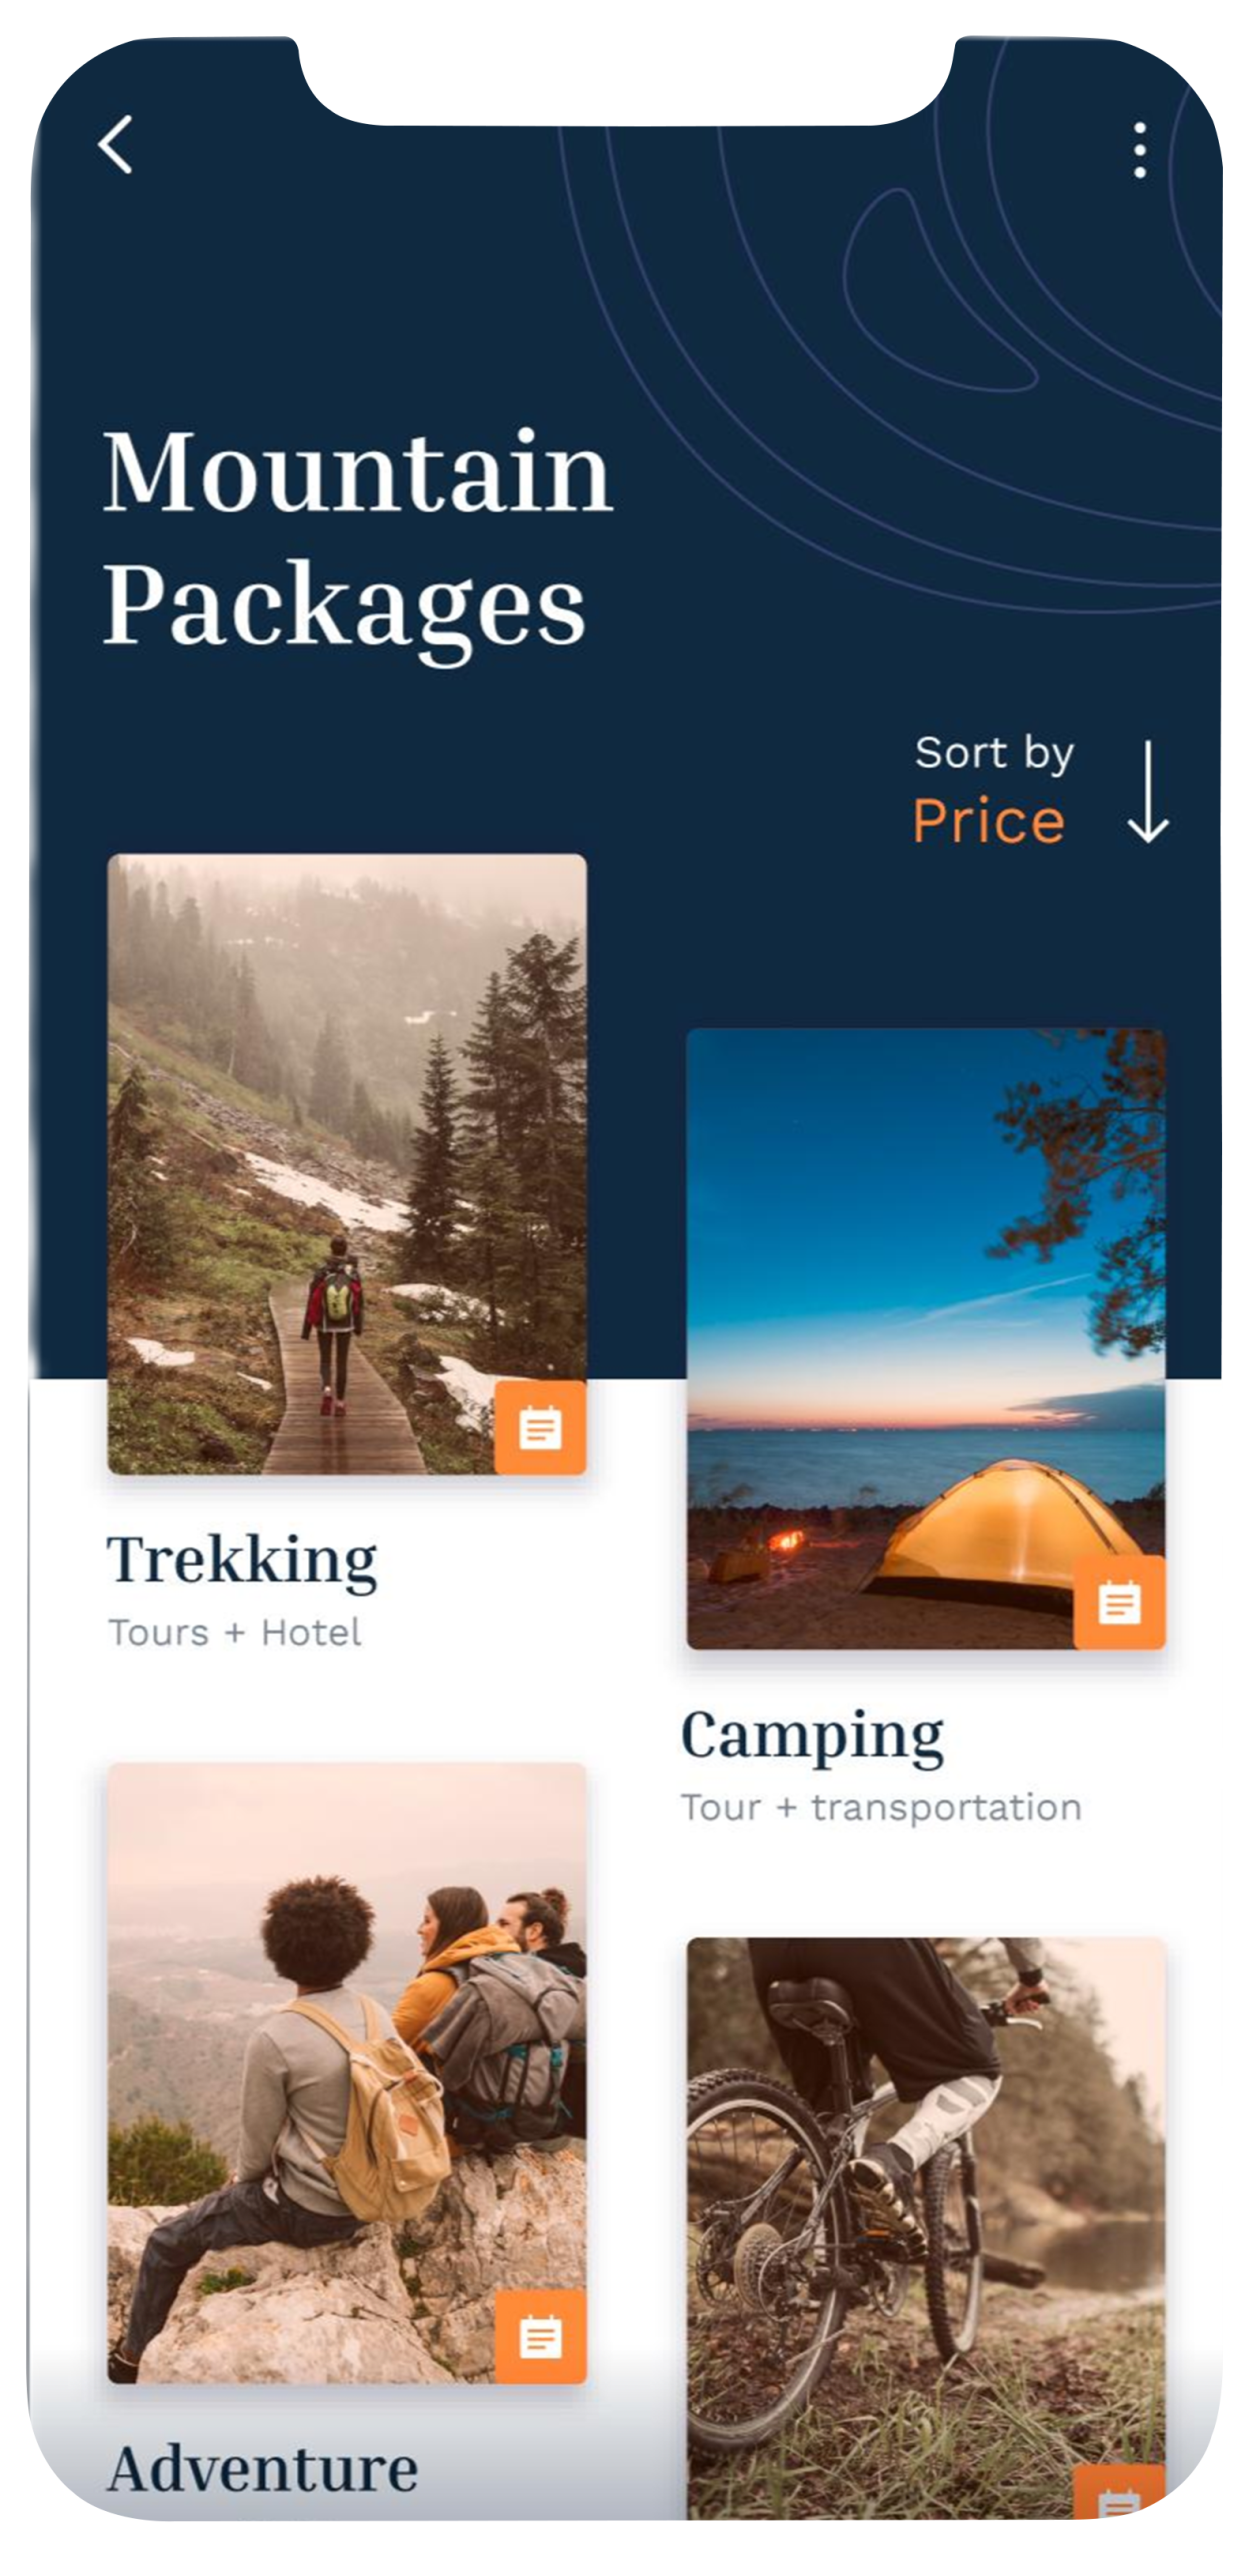Open the mountain biking photo
The width and height of the screenshot is (1245, 2560).
926,2228
